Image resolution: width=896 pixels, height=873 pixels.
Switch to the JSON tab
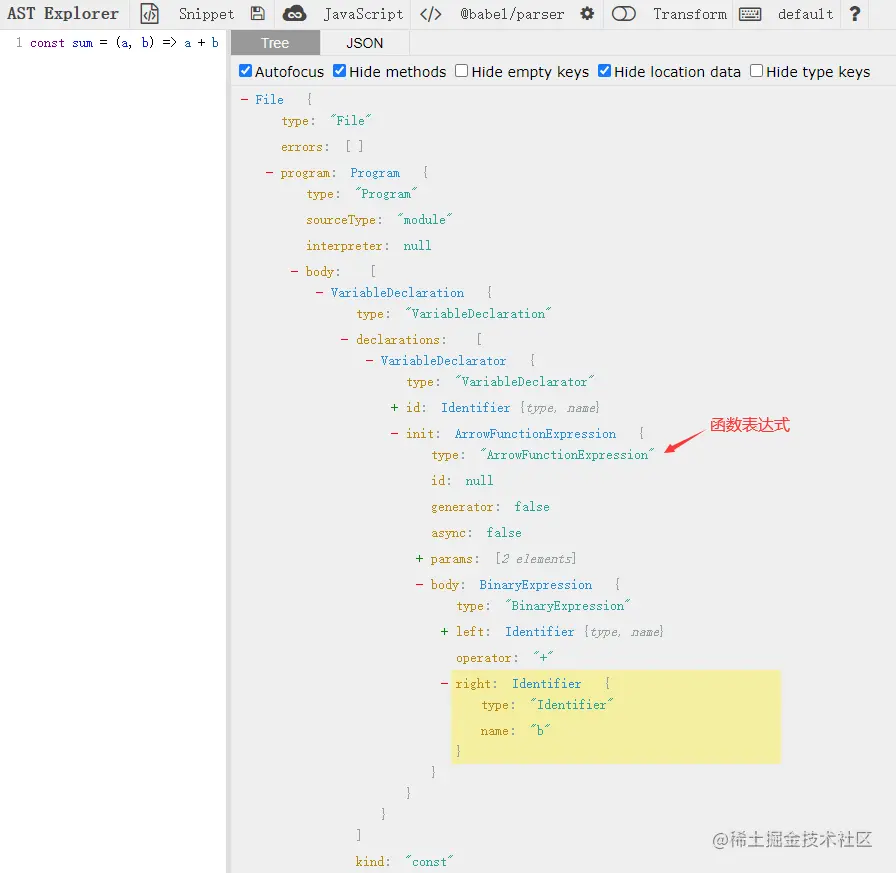(x=363, y=42)
